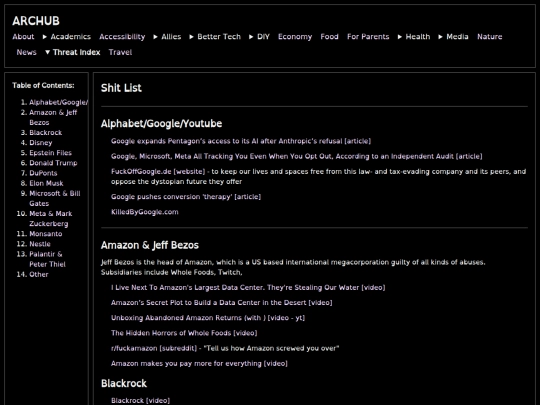Open 'Google pushes conversion therapy' article link

pos(186,197)
